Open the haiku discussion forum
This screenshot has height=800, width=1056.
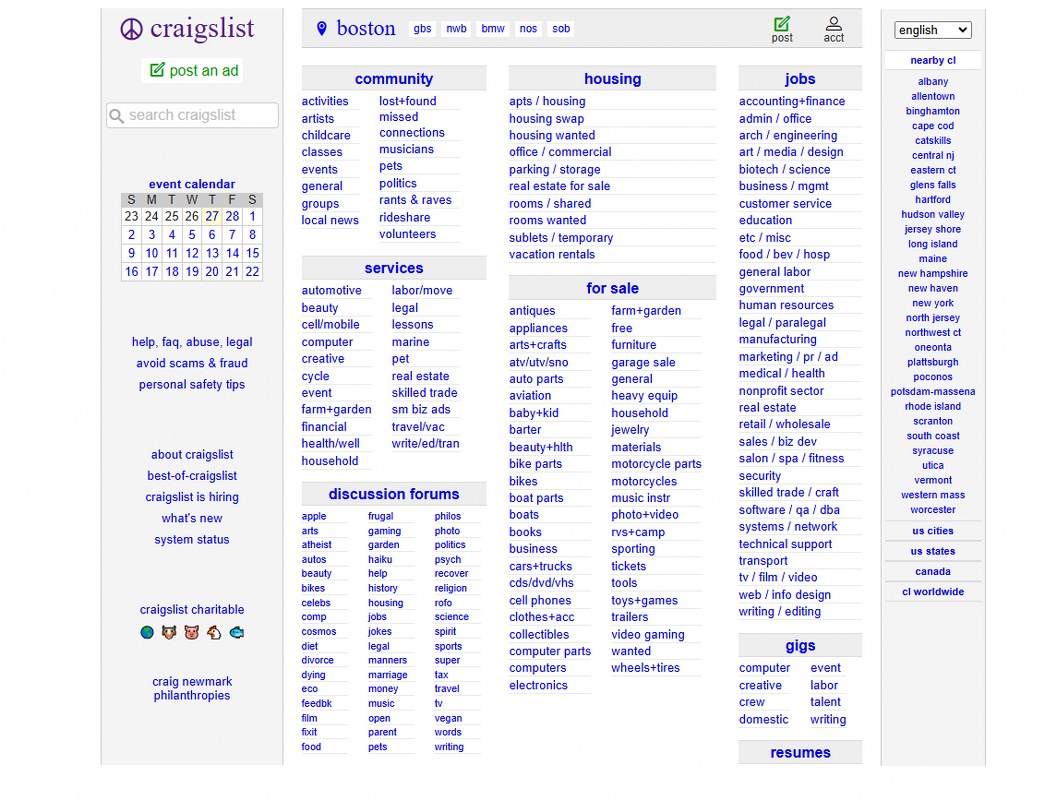(380, 560)
